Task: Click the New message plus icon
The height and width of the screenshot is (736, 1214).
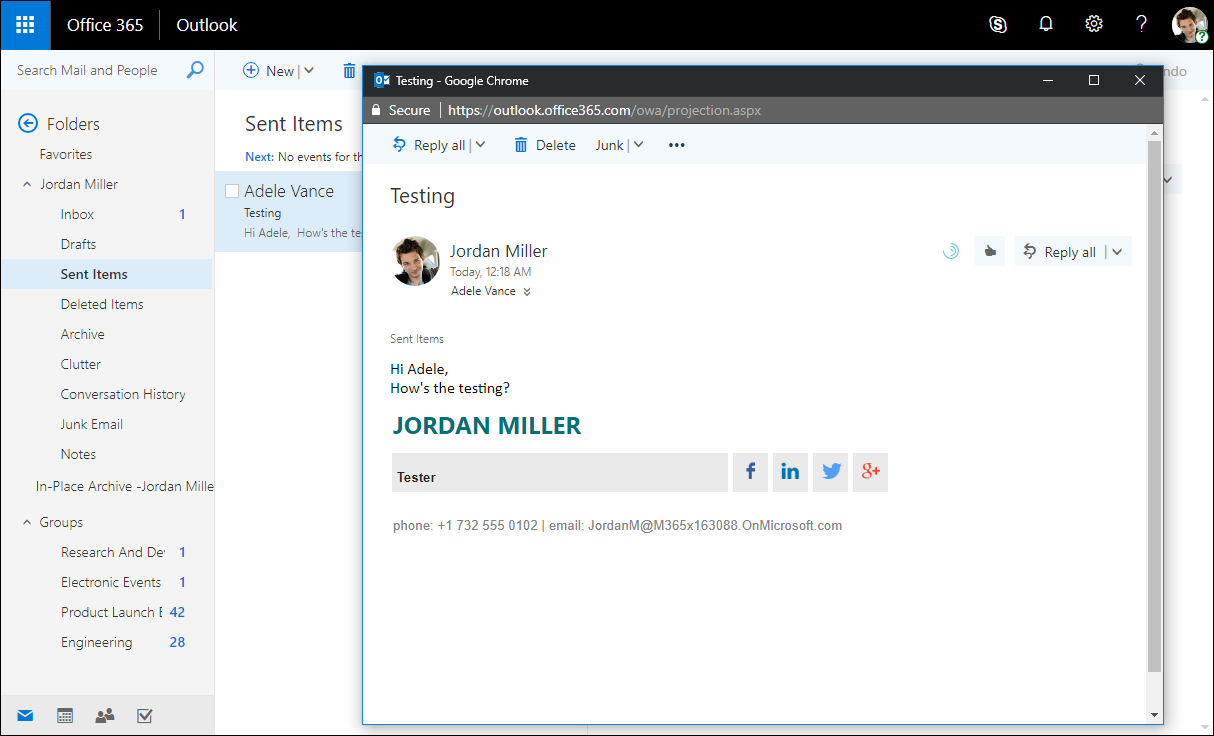Action: (251, 71)
